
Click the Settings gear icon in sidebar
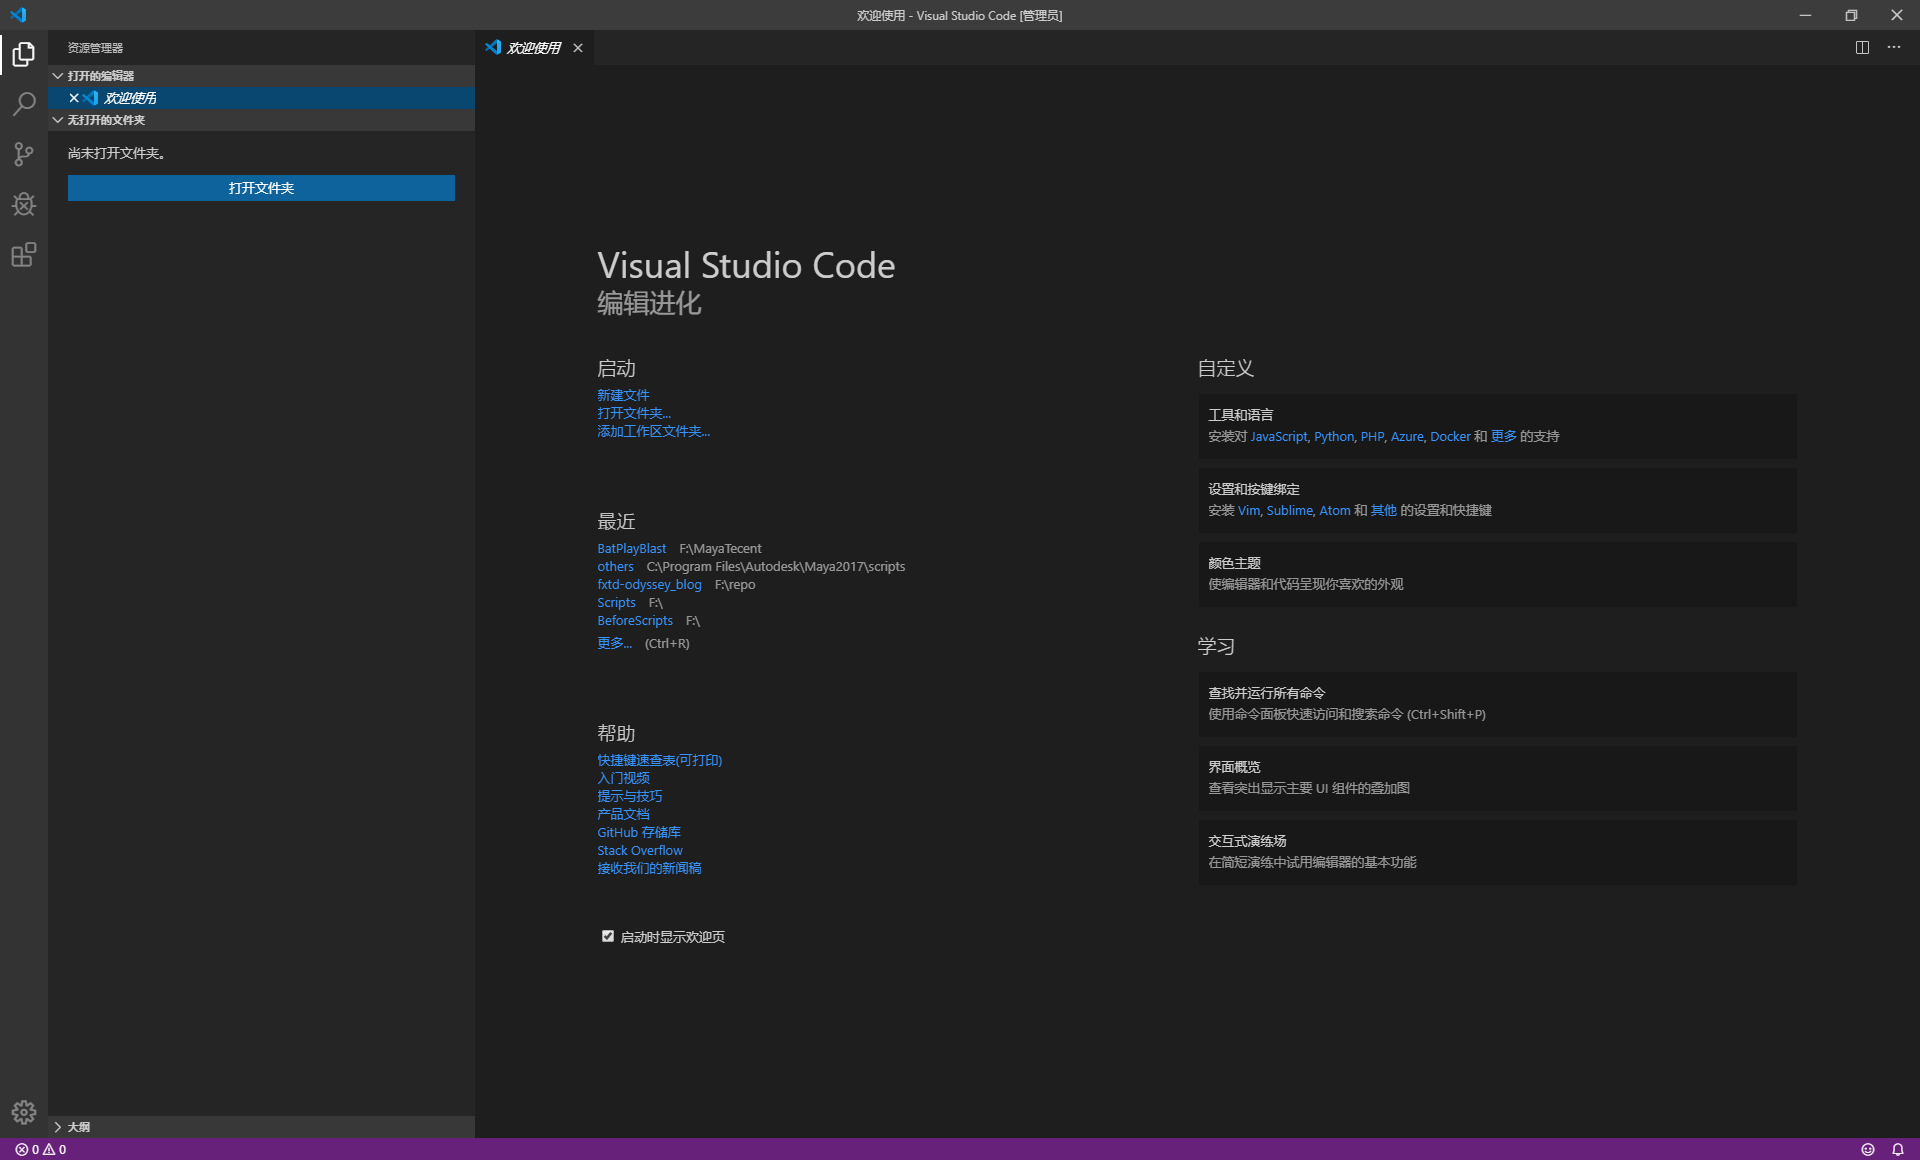coord(23,1112)
